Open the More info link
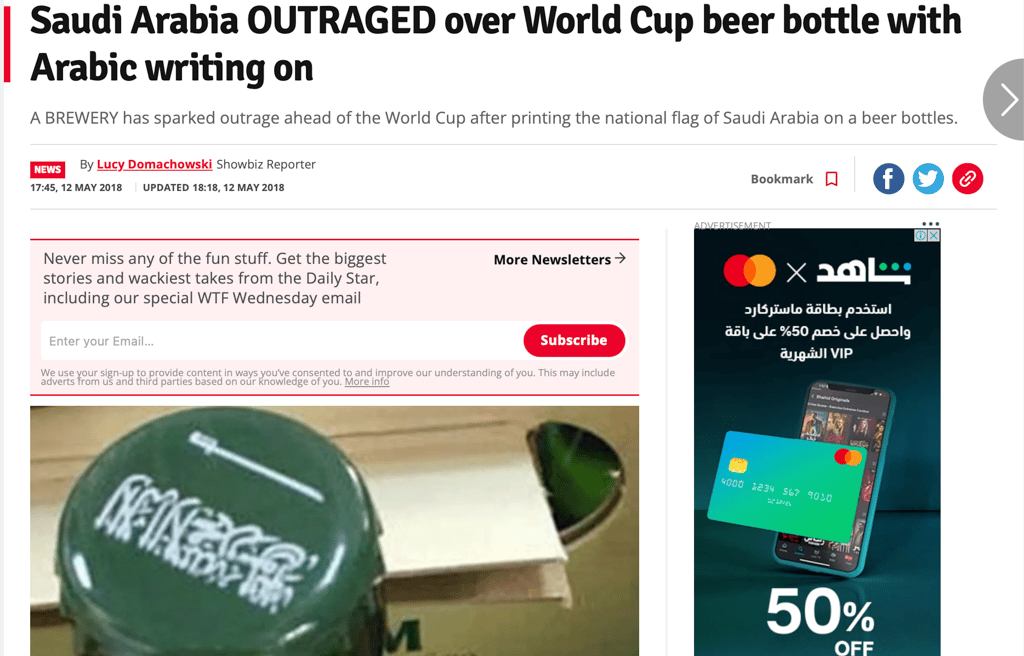 pyautogui.click(x=367, y=382)
